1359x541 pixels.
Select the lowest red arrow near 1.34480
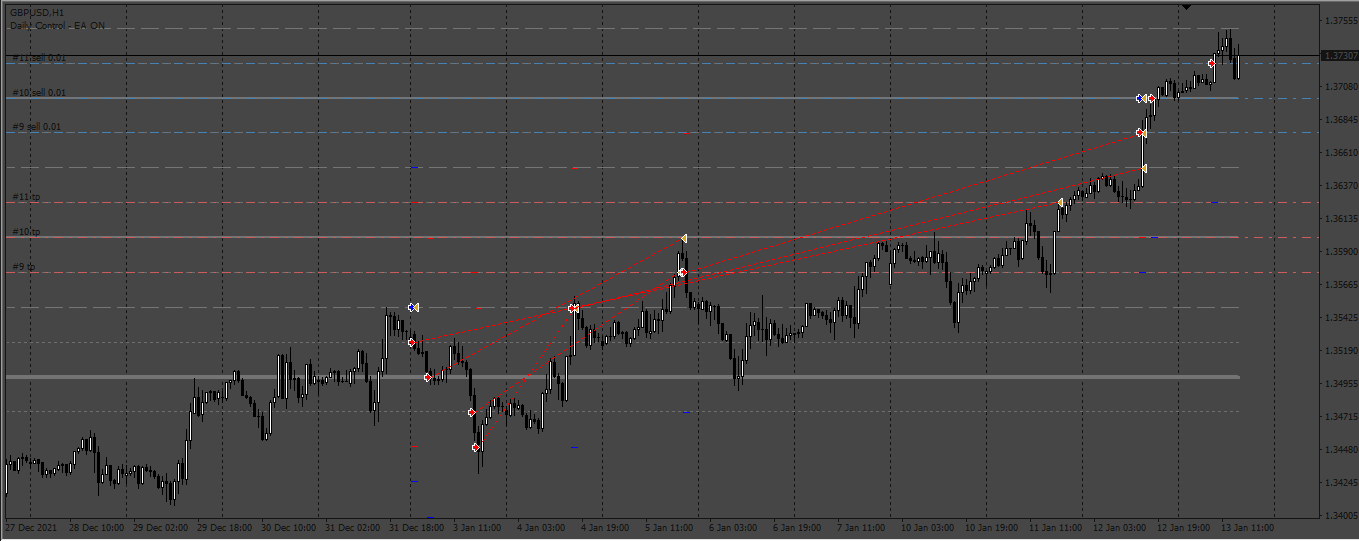(x=476, y=448)
